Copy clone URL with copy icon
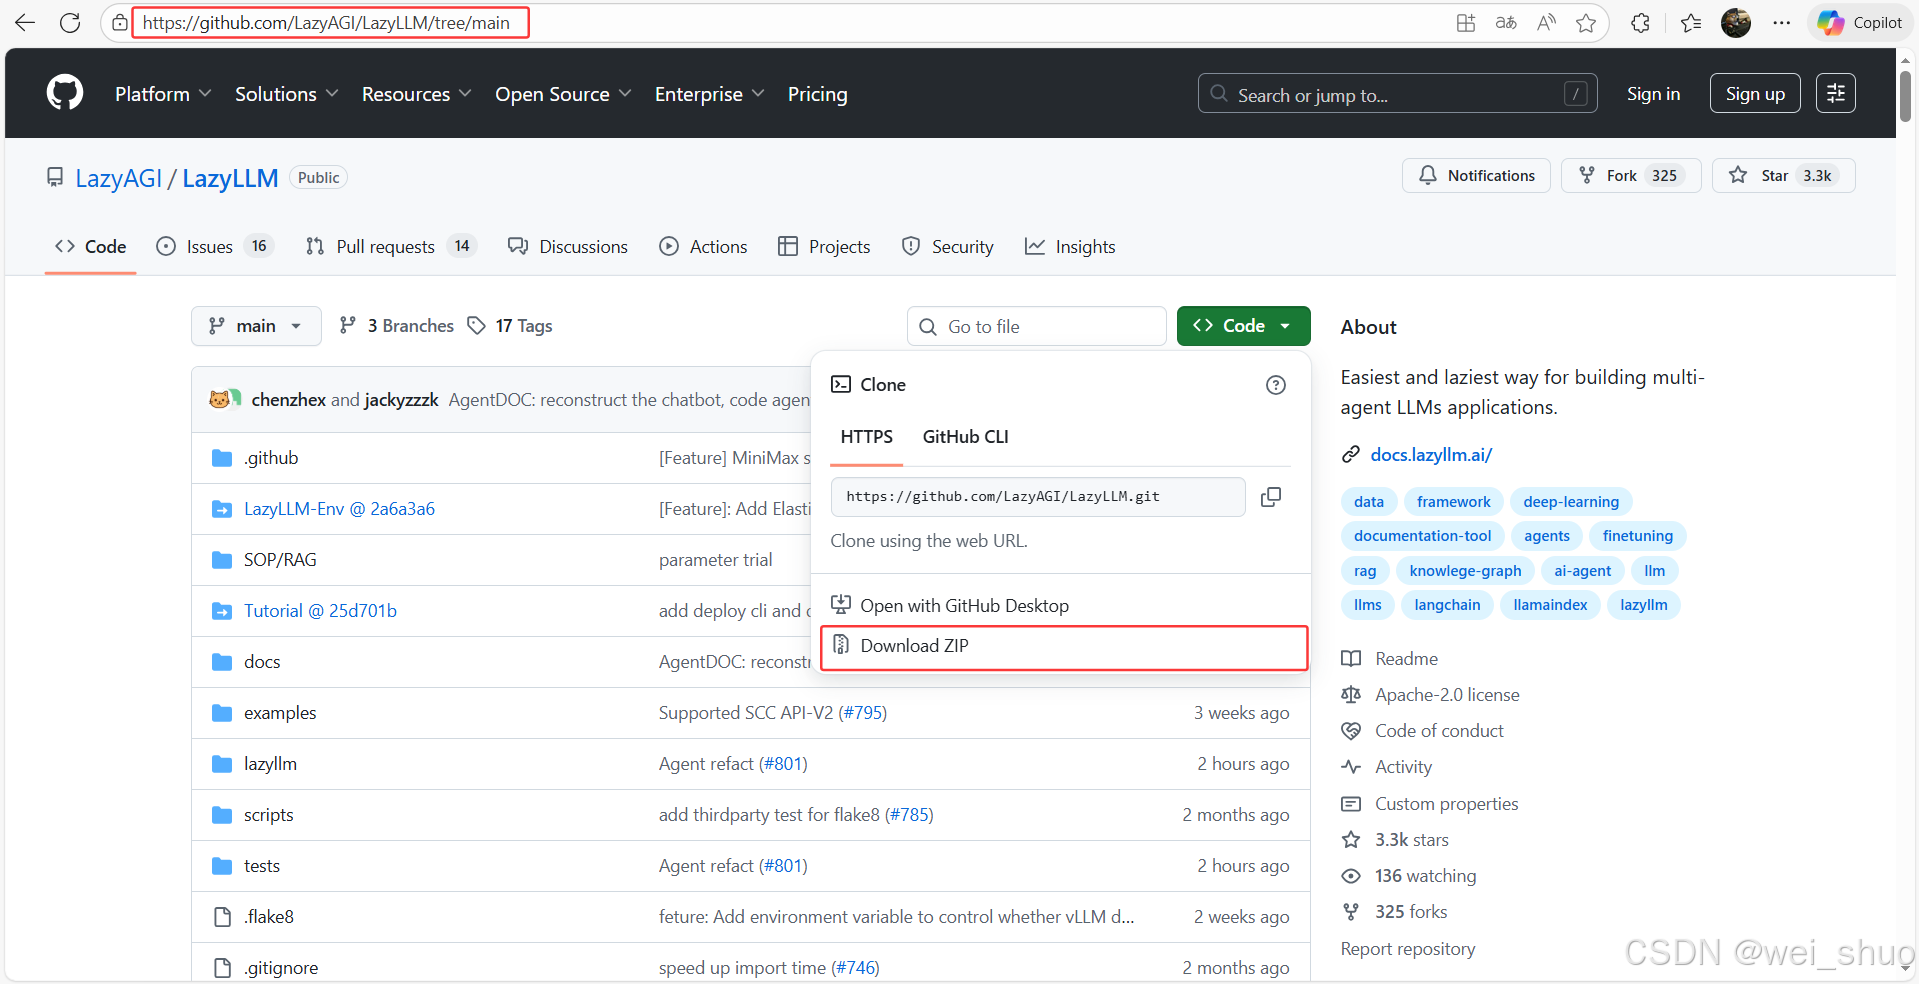The width and height of the screenshot is (1919, 984). coord(1271,497)
